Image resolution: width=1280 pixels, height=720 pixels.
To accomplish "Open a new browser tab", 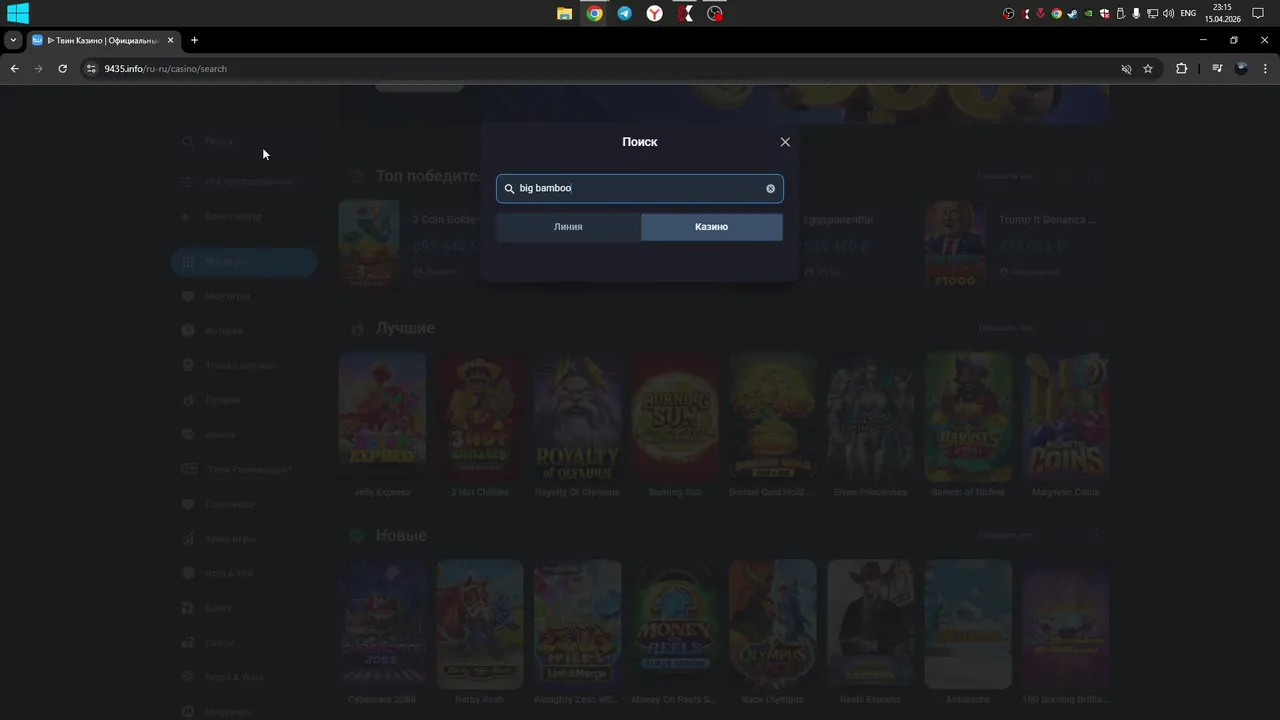I will (194, 40).
